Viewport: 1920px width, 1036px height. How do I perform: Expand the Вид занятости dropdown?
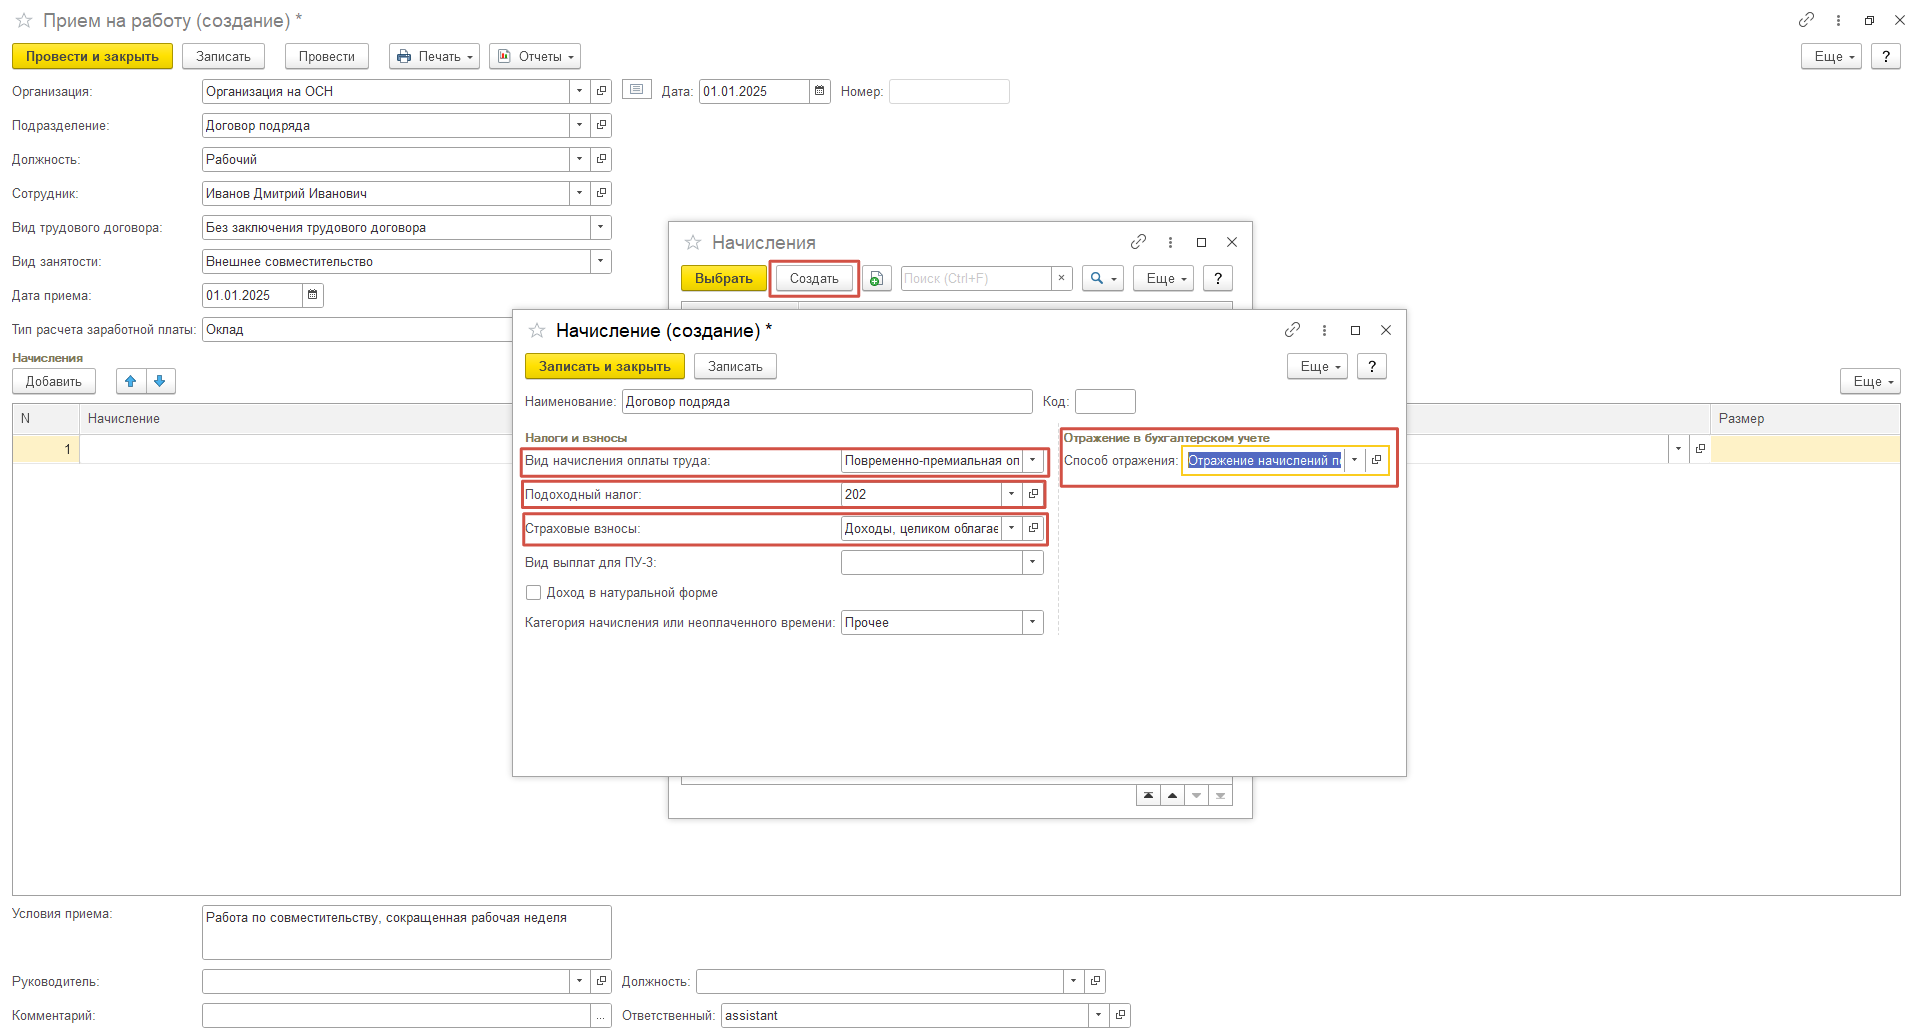tap(600, 261)
